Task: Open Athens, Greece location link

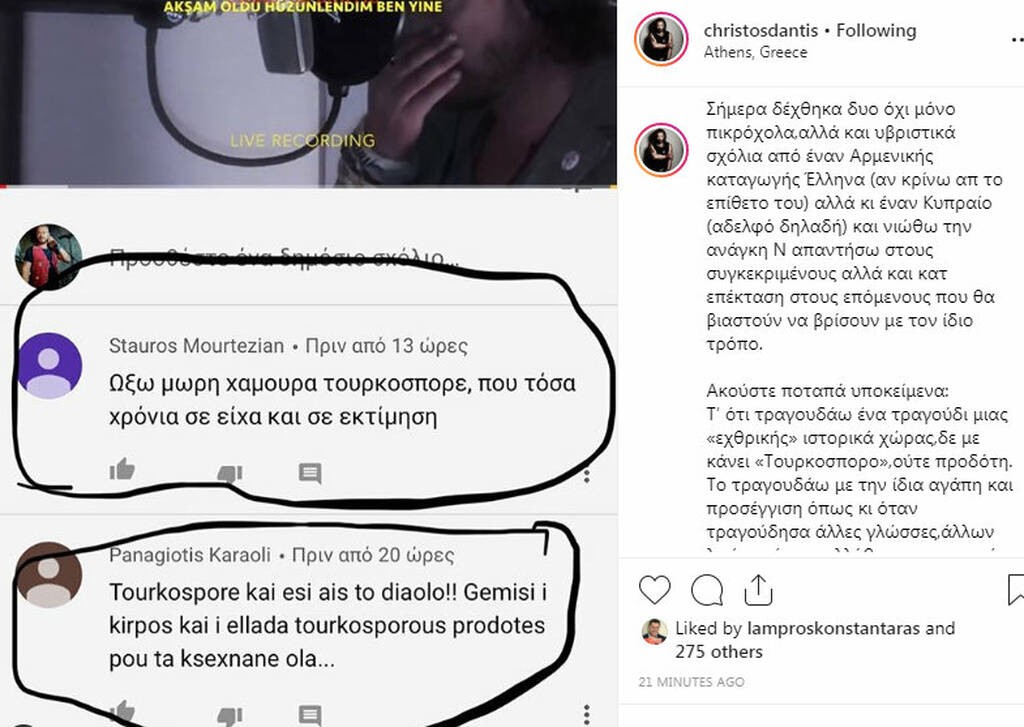Action: (755, 52)
